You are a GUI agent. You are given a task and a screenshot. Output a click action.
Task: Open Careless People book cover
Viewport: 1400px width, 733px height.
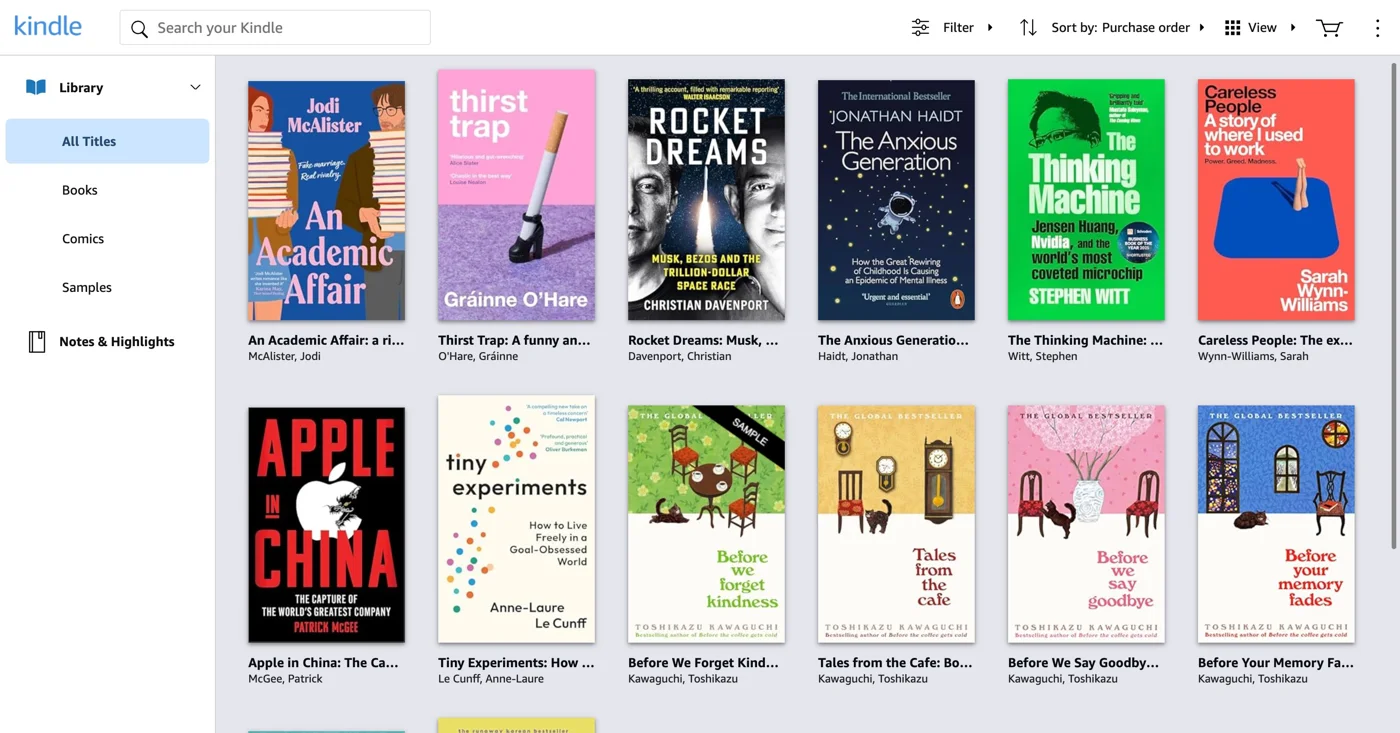[x=1276, y=200]
